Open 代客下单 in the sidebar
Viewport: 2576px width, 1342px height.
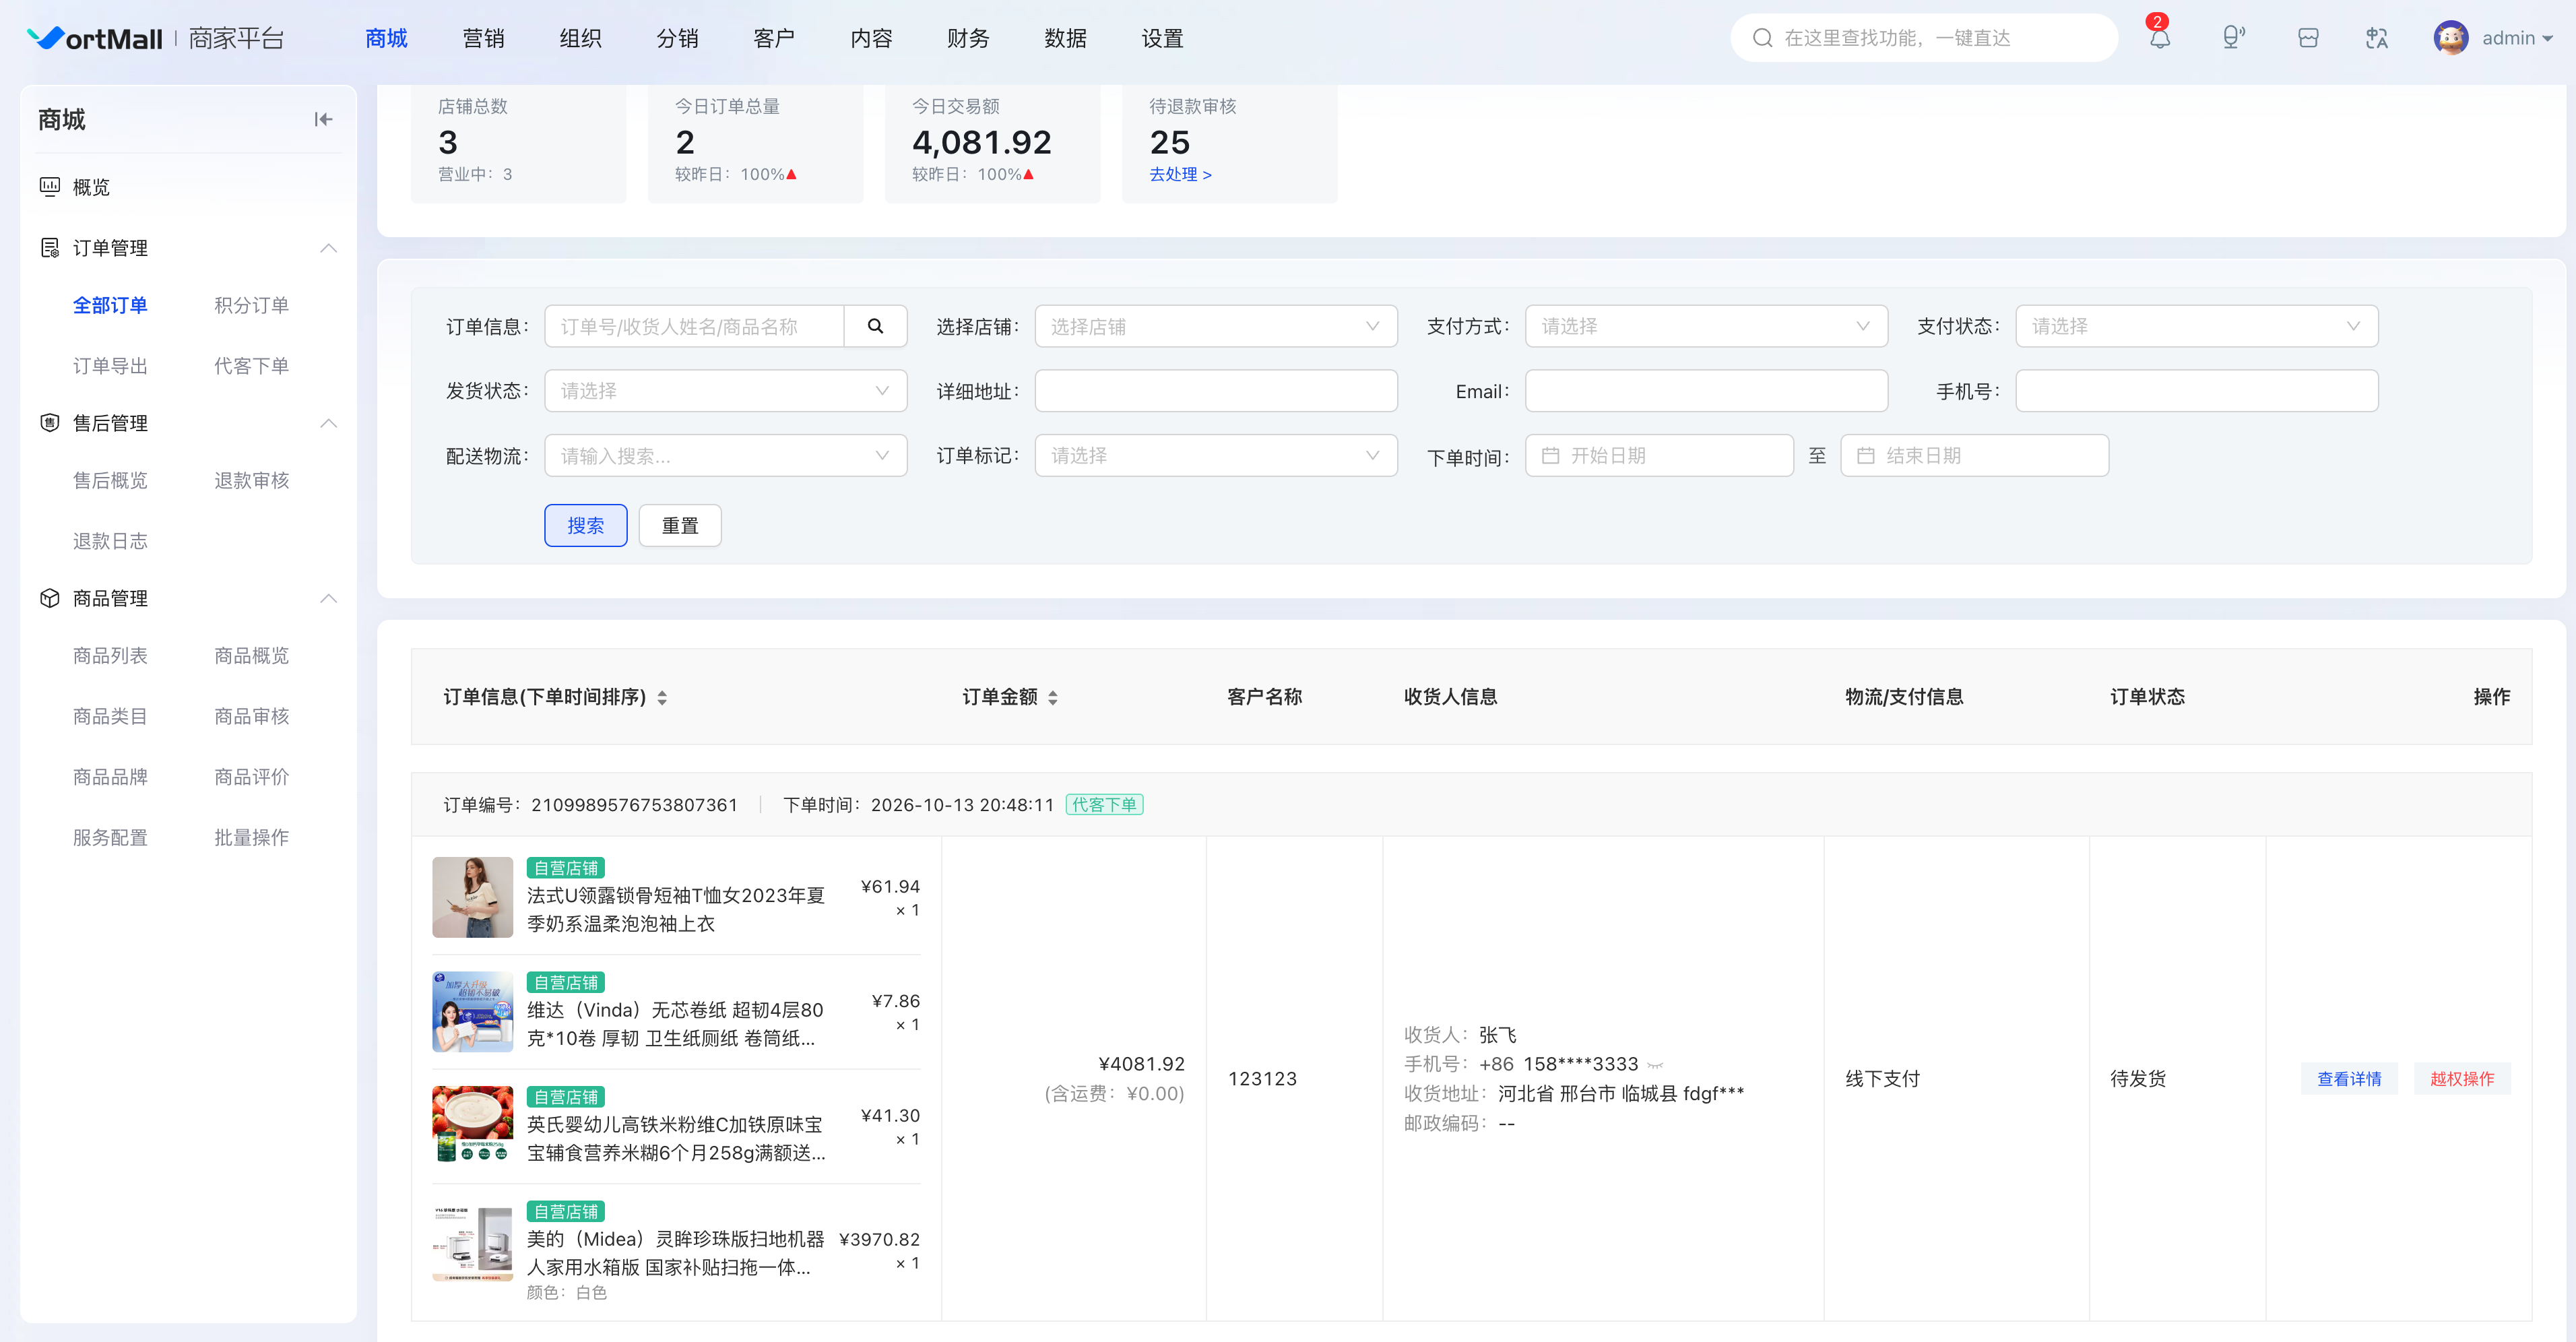click(x=251, y=365)
